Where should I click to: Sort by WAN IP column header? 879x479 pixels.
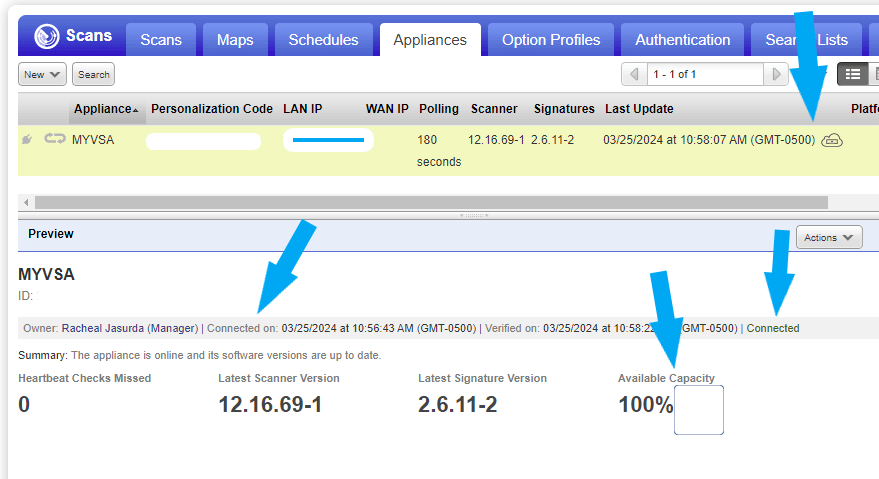coord(387,109)
